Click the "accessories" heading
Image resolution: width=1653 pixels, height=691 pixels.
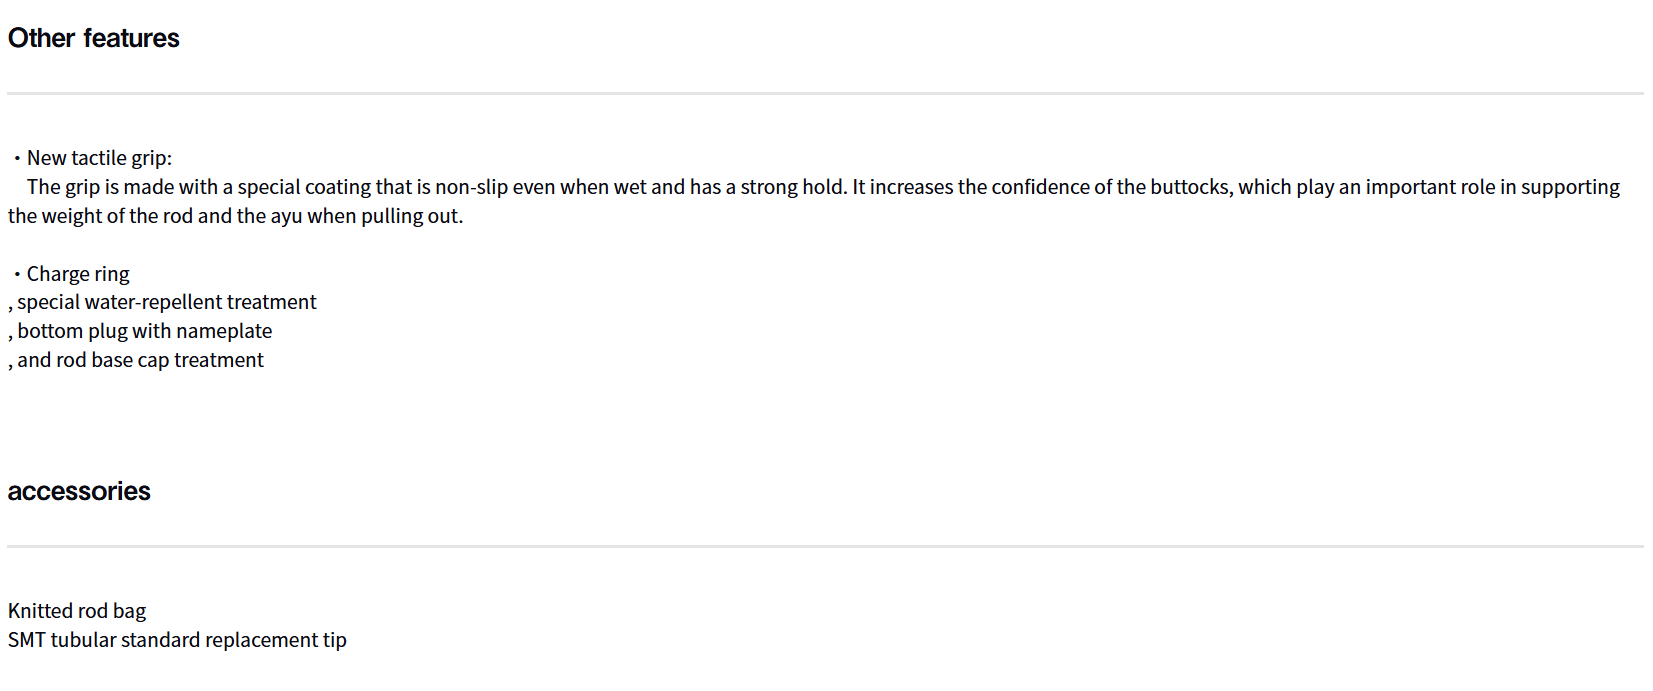(x=79, y=491)
